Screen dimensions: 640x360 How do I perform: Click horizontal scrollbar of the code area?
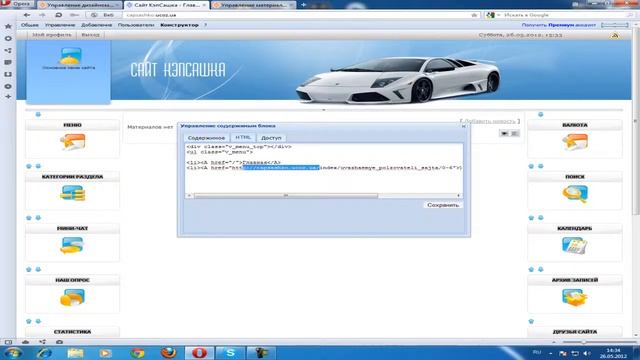(x=286, y=196)
